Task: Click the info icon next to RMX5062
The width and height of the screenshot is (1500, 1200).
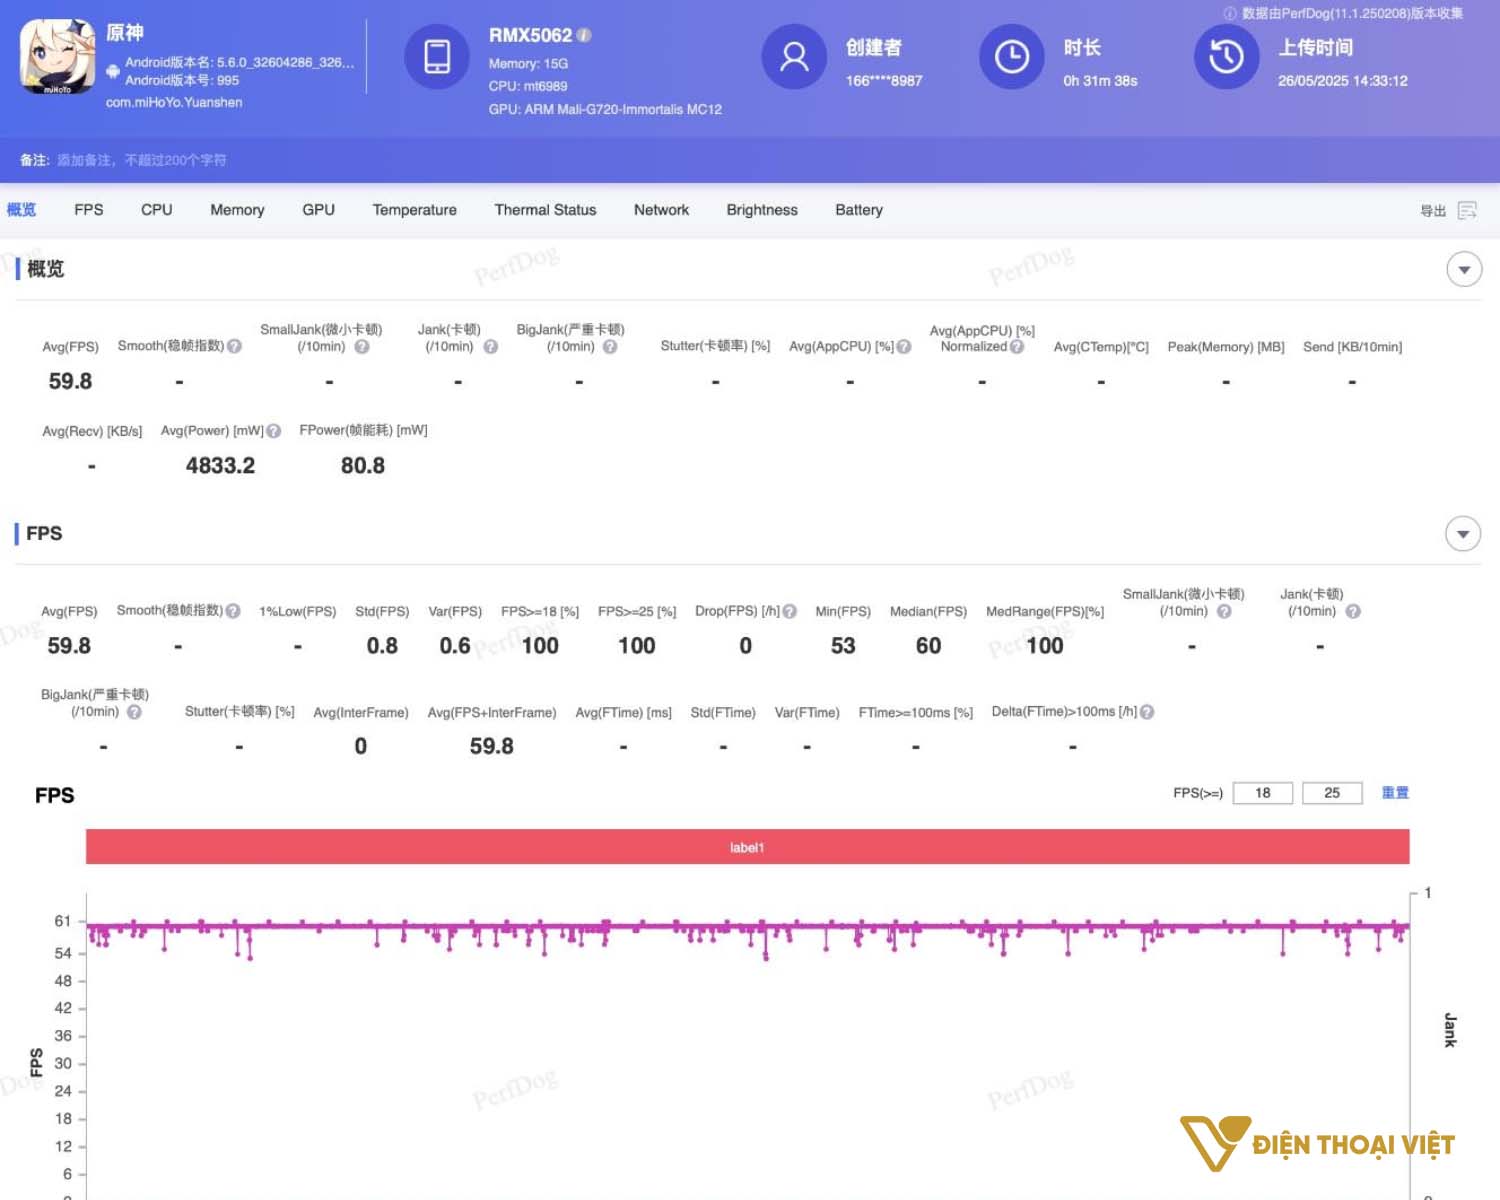Action: tap(583, 35)
